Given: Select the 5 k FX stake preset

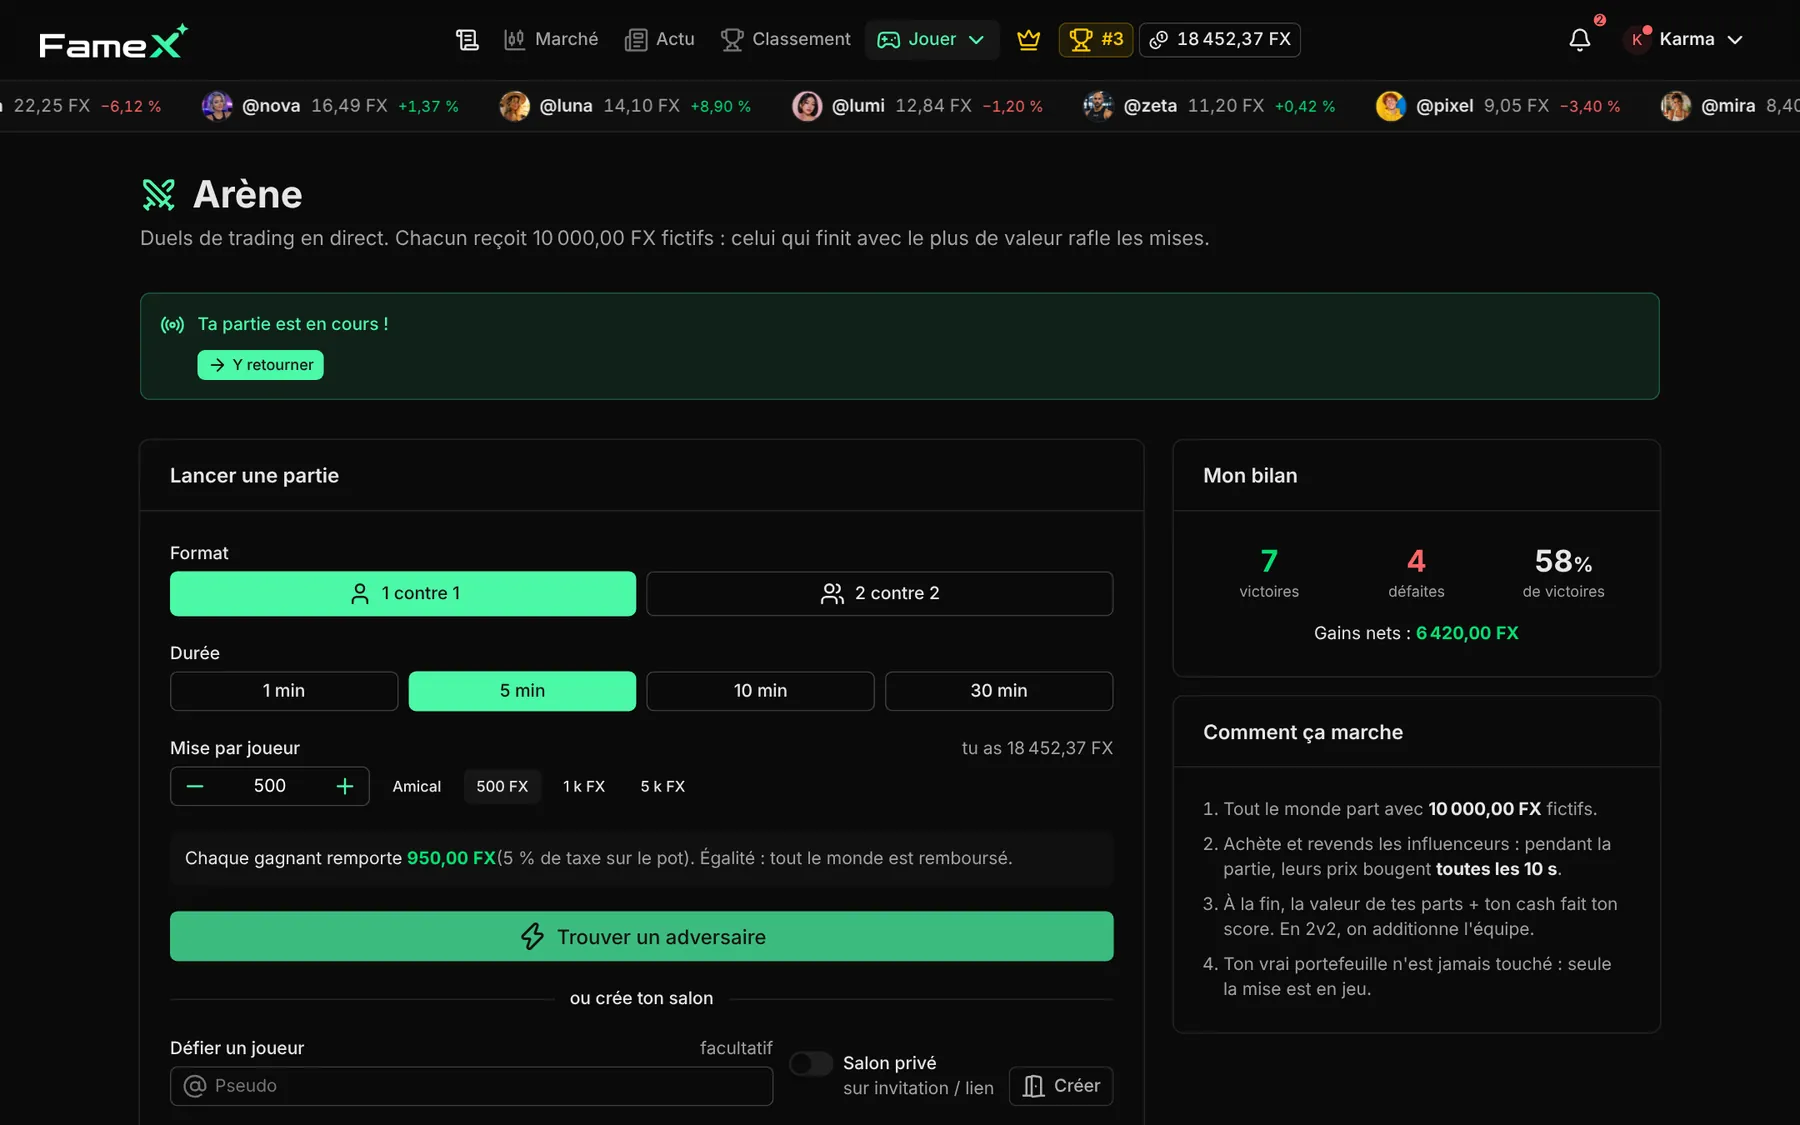Looking at the screenshot, I should (x=663, y=787).
